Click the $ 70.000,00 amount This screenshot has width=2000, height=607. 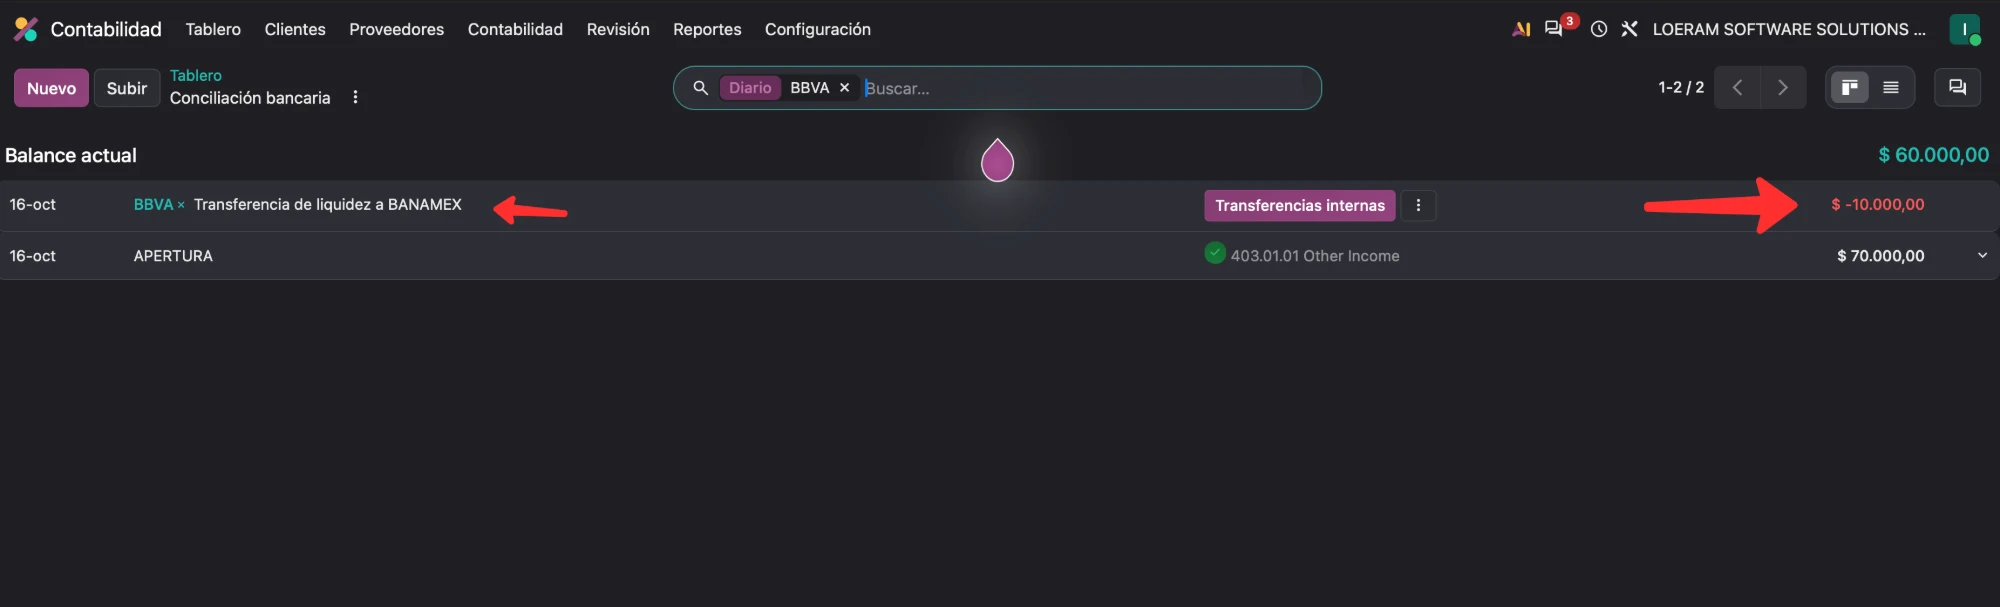click(1880, 256)
